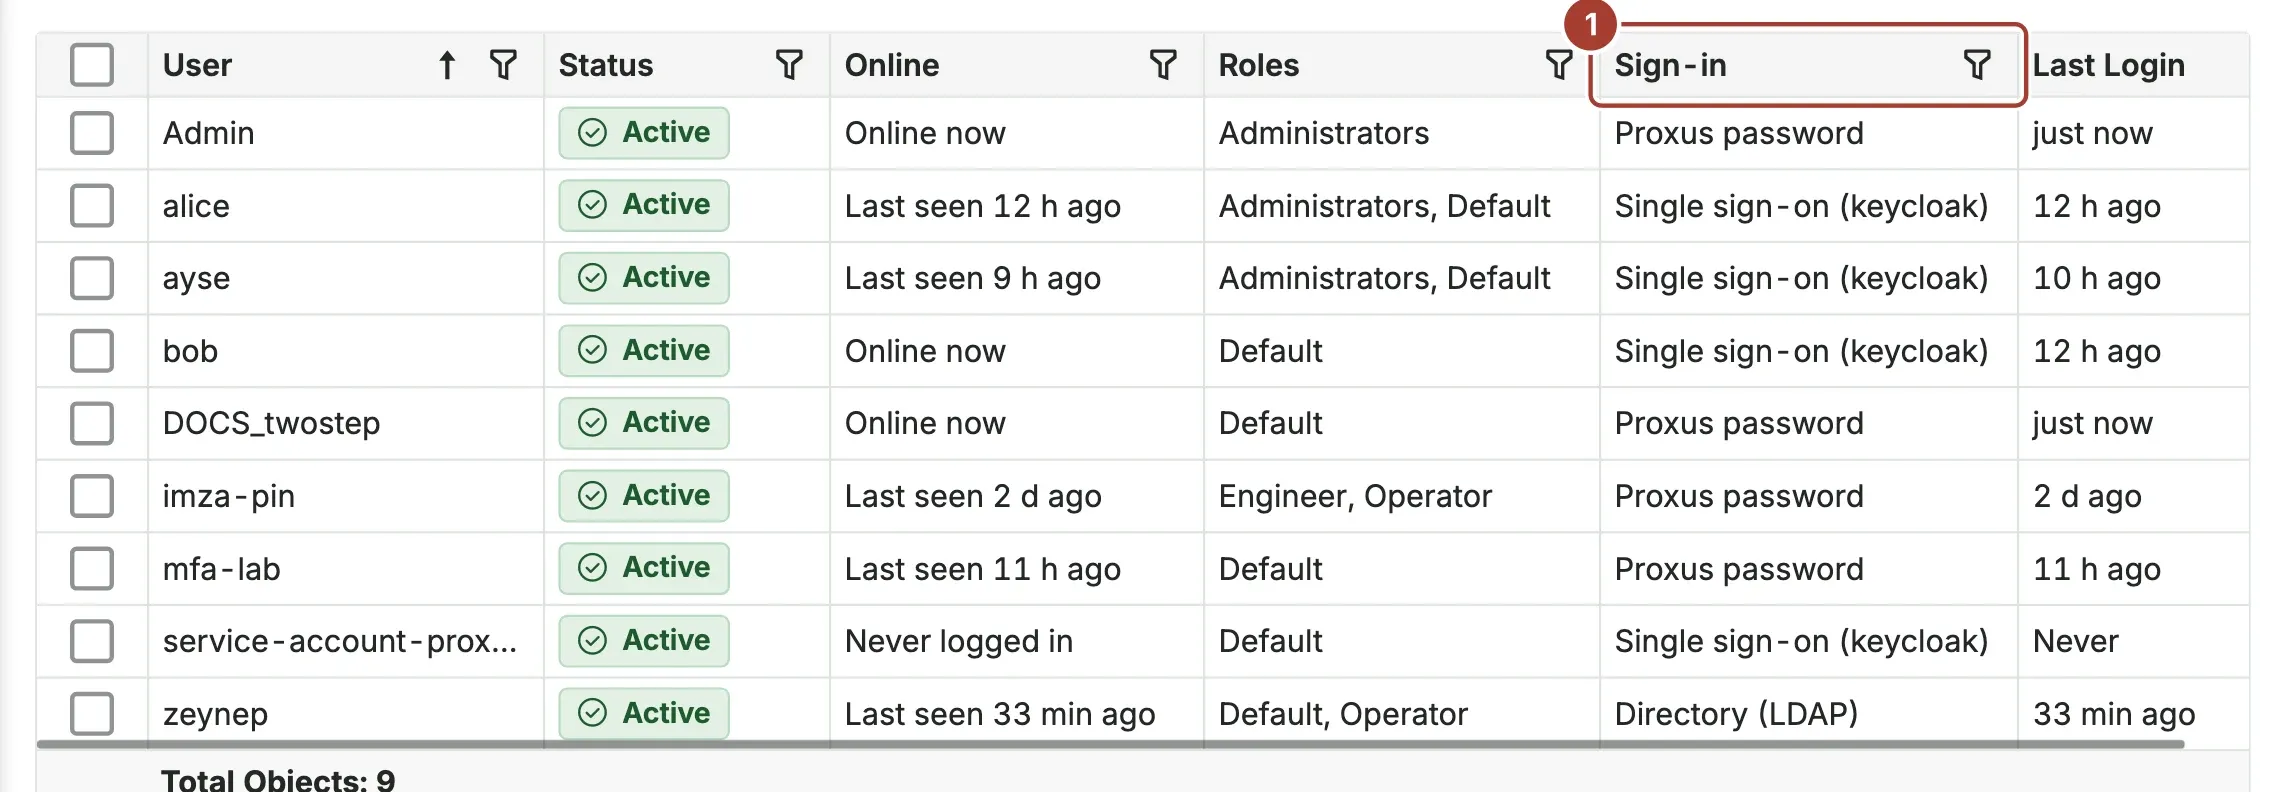Click the 'Default, Operator' roles cell
This screenshot has height=792, width=2286.
point(1343,715)
